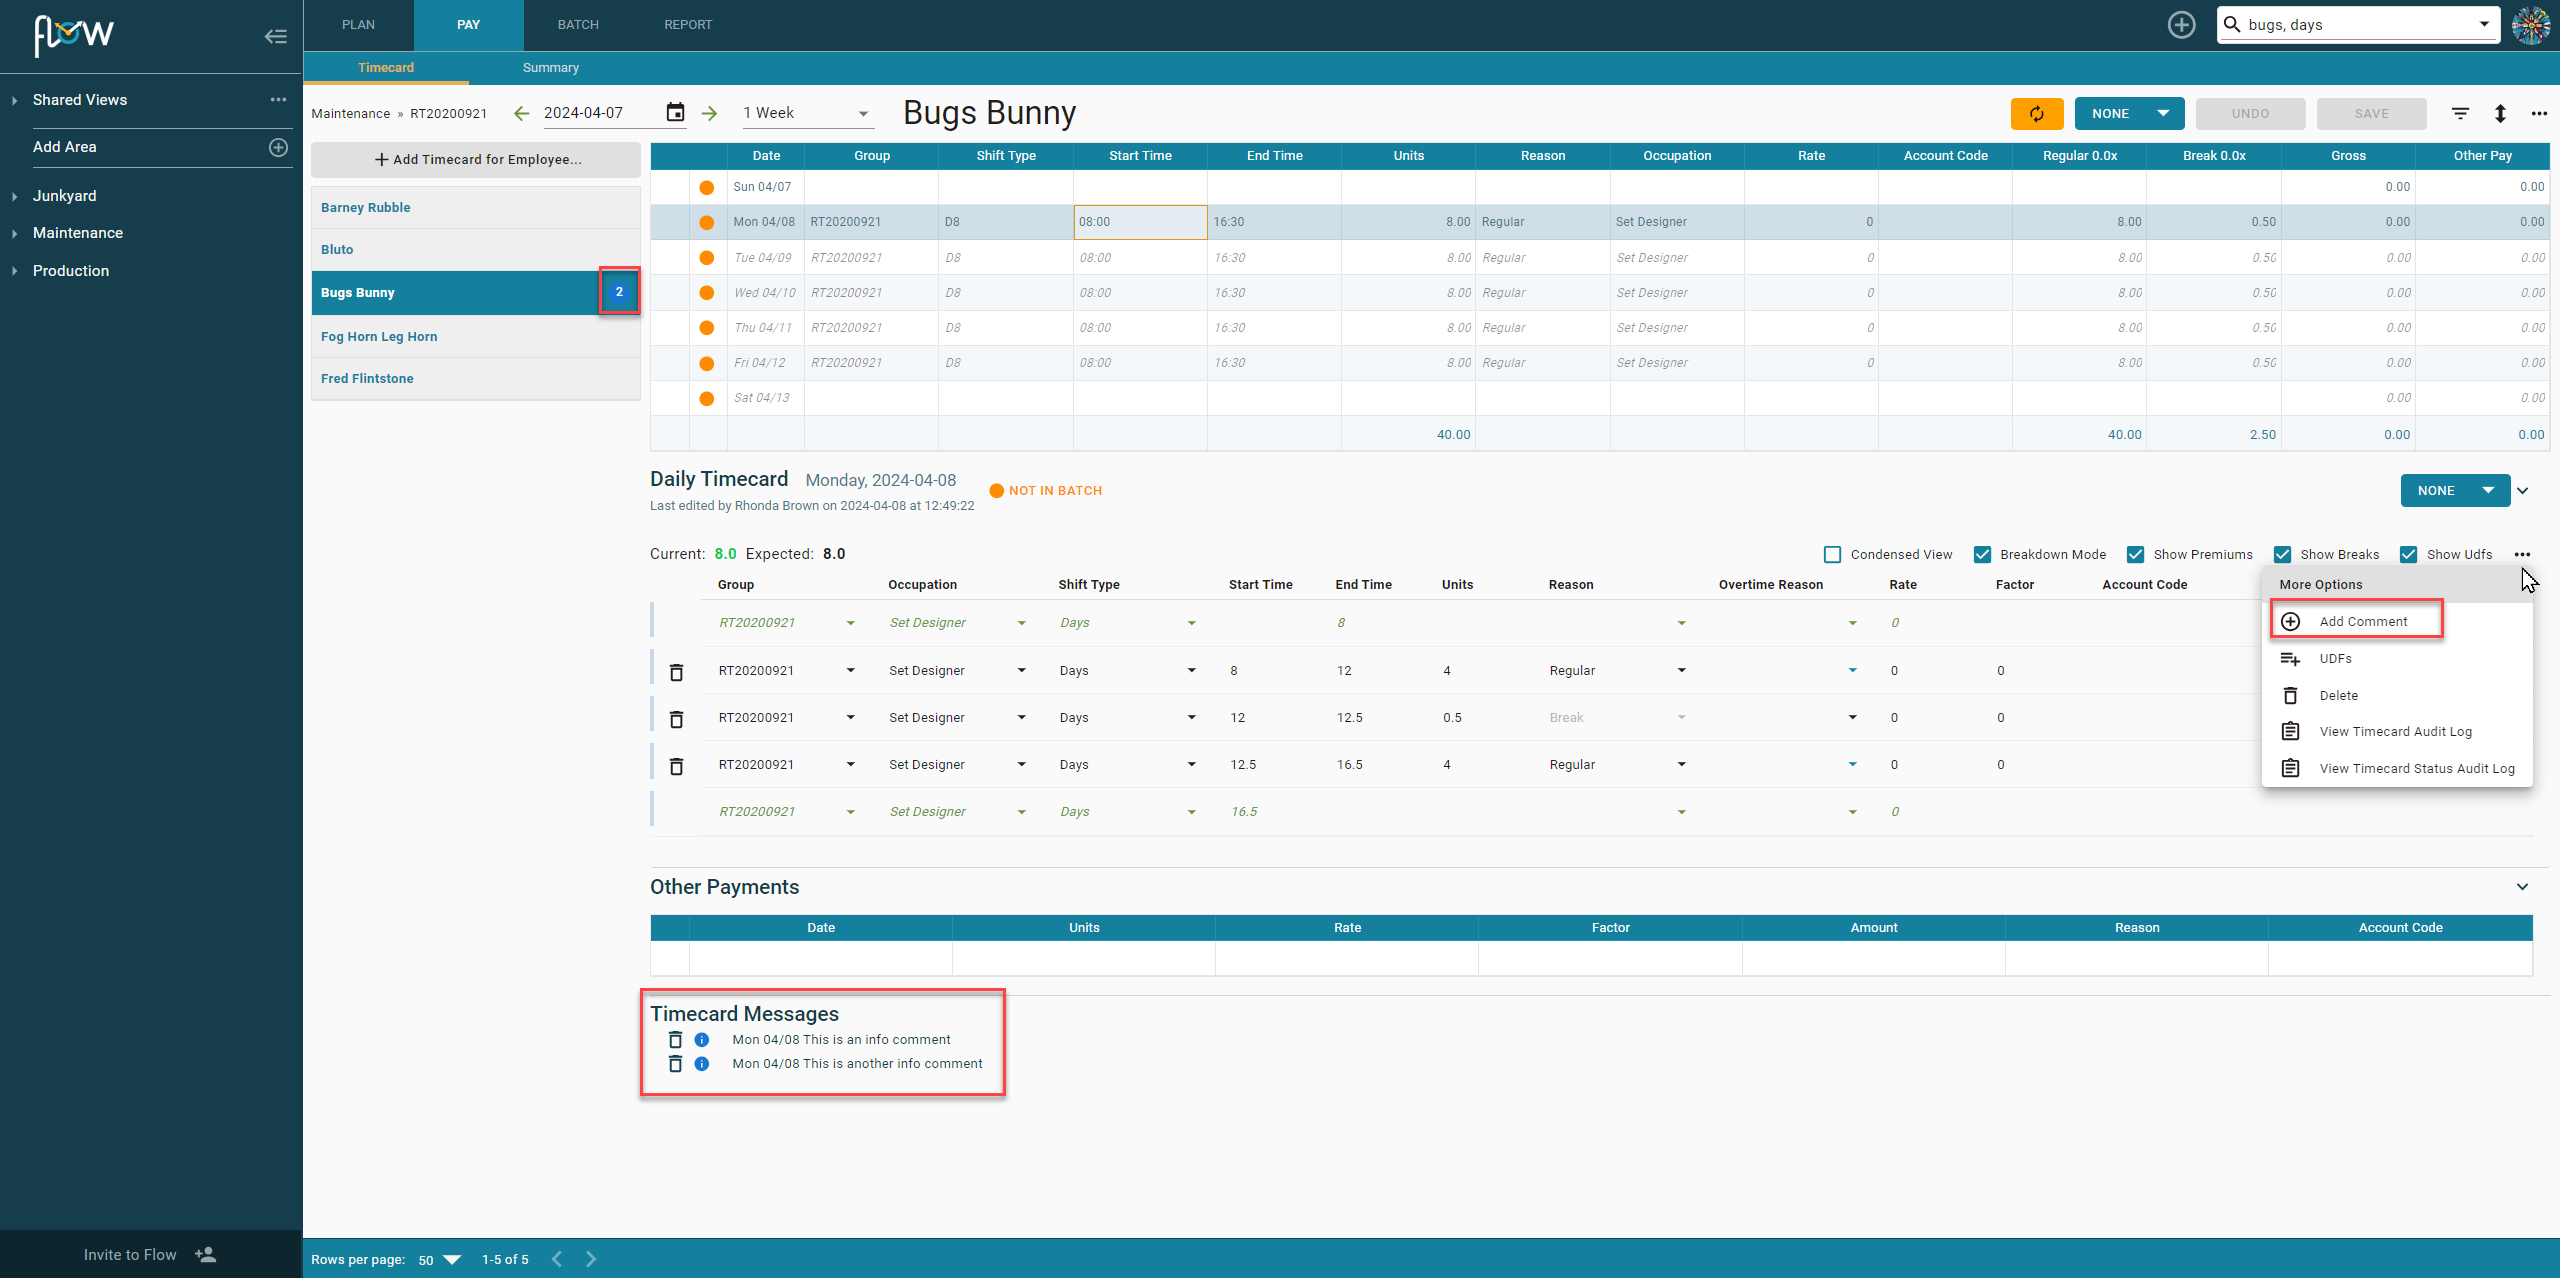Expand the Junkyard tree item
Image resolution: width=2560 pixels, height=1278 pixels.
15,196
